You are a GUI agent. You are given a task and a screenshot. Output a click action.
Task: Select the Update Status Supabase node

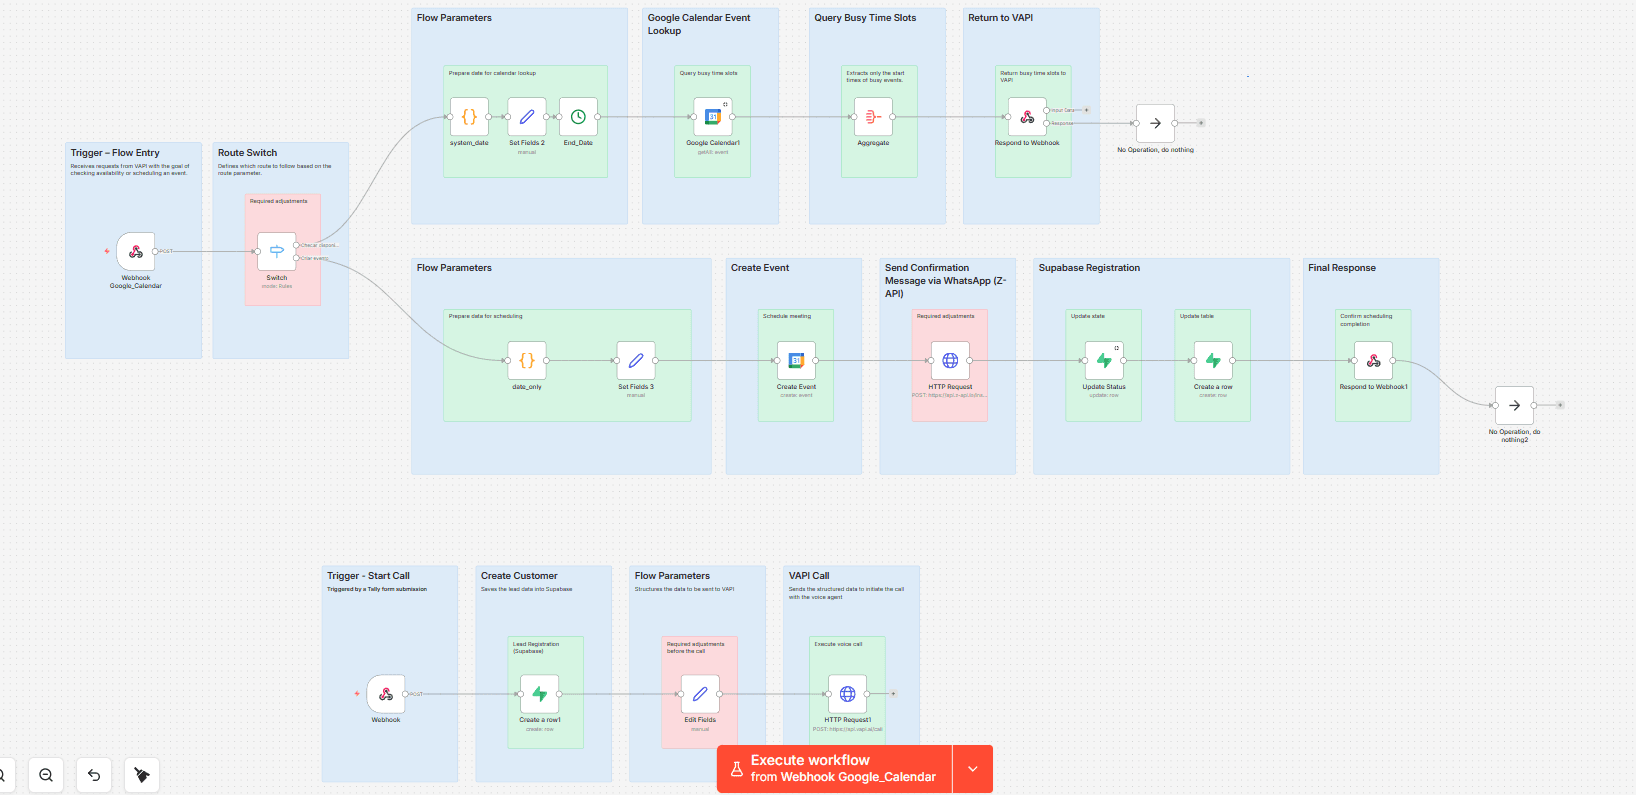pos(1104,360)
